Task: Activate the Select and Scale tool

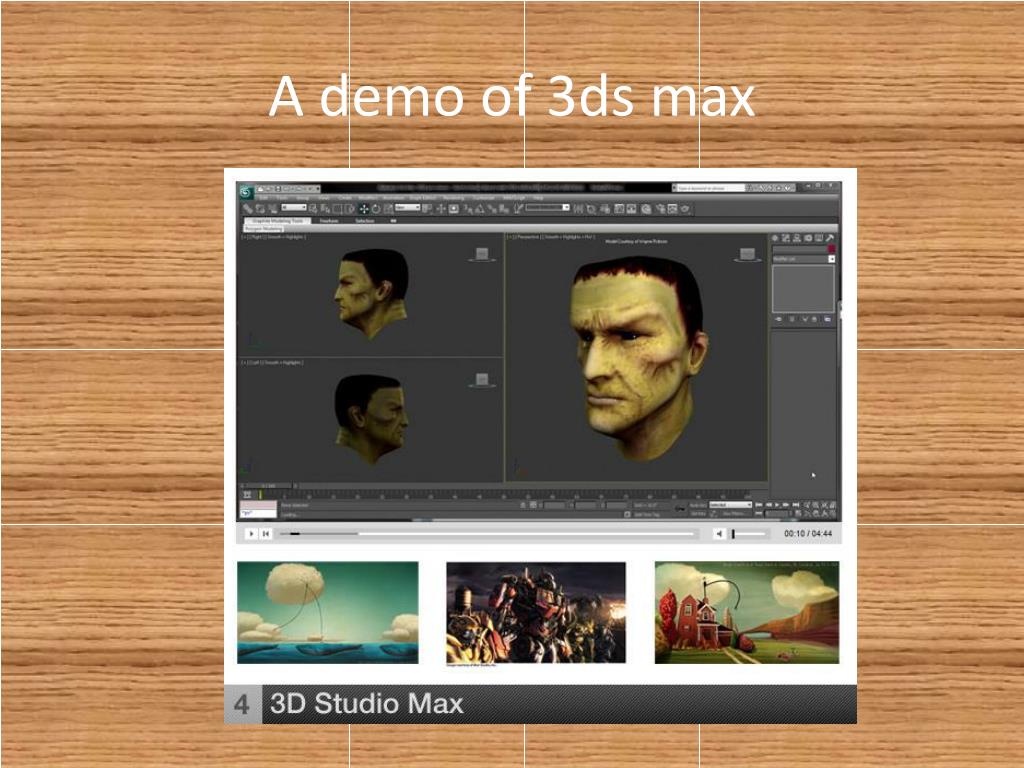Action: click(x=388, y=209)
